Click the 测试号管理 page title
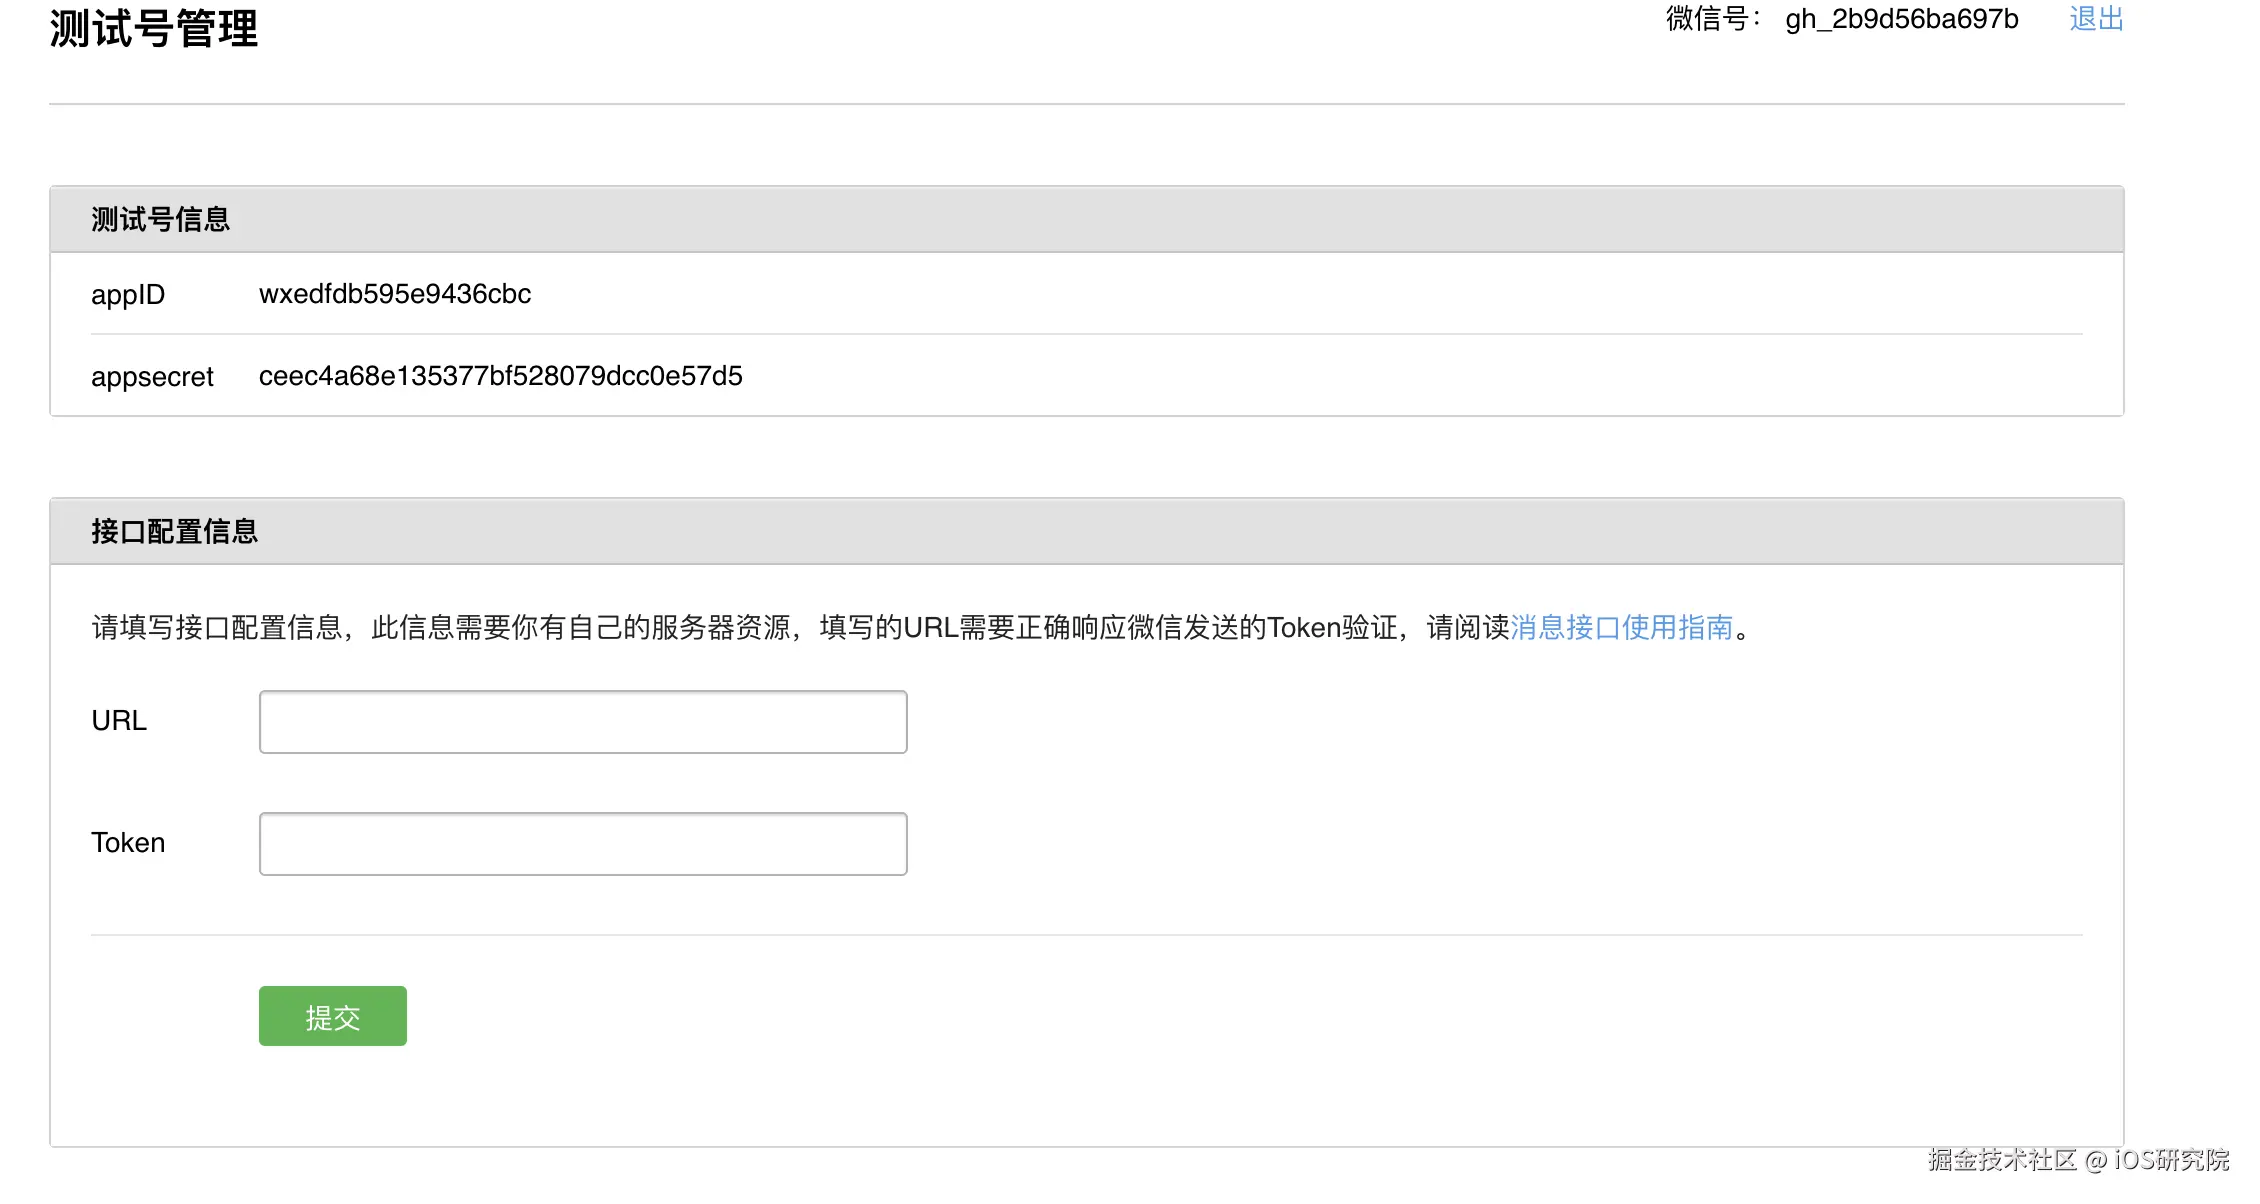Viewport: 2260px width, 1204px height. tap(154, 28)
